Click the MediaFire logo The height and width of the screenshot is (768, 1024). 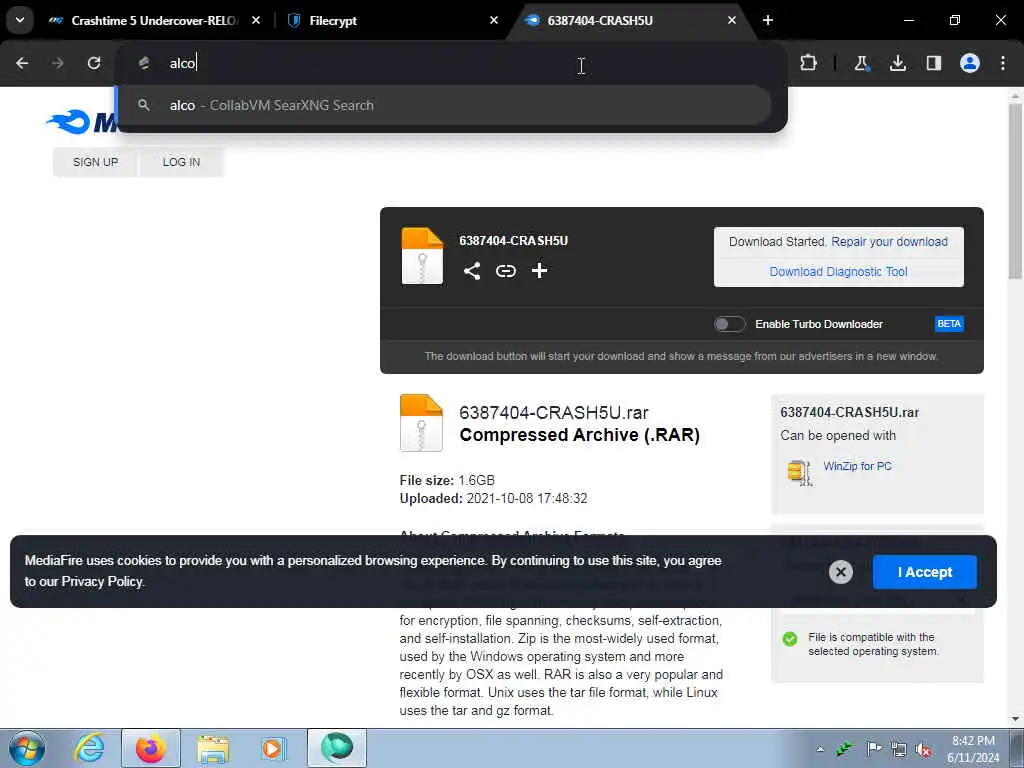point(80,121)
